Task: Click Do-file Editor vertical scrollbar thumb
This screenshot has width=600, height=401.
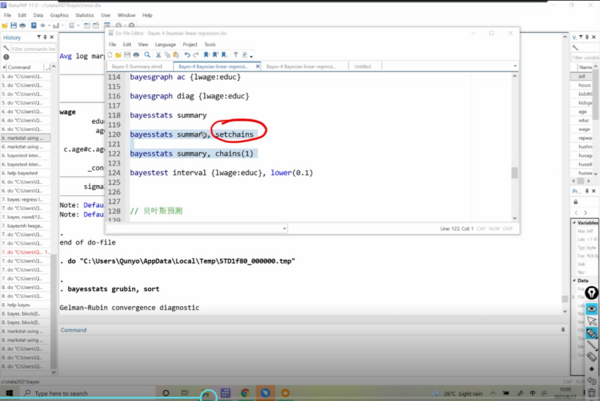Action: pyautogui.click(x=514, y=173)
